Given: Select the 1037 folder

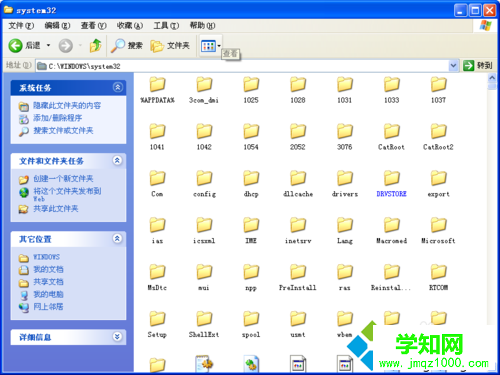Looking at the screenshot, I should click(x=438, y=90).
